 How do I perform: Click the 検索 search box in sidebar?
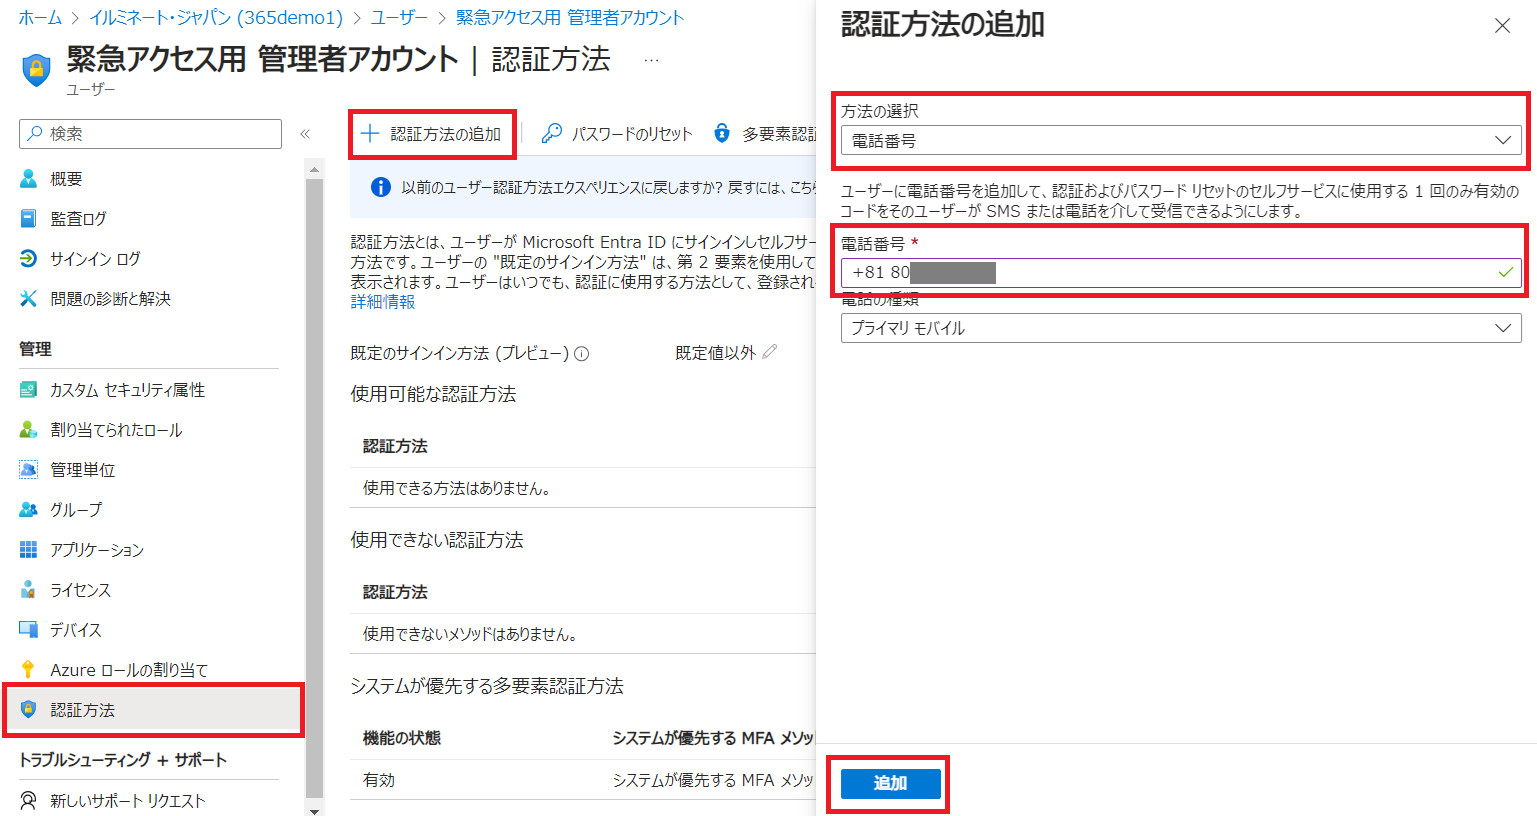[150, 134]
